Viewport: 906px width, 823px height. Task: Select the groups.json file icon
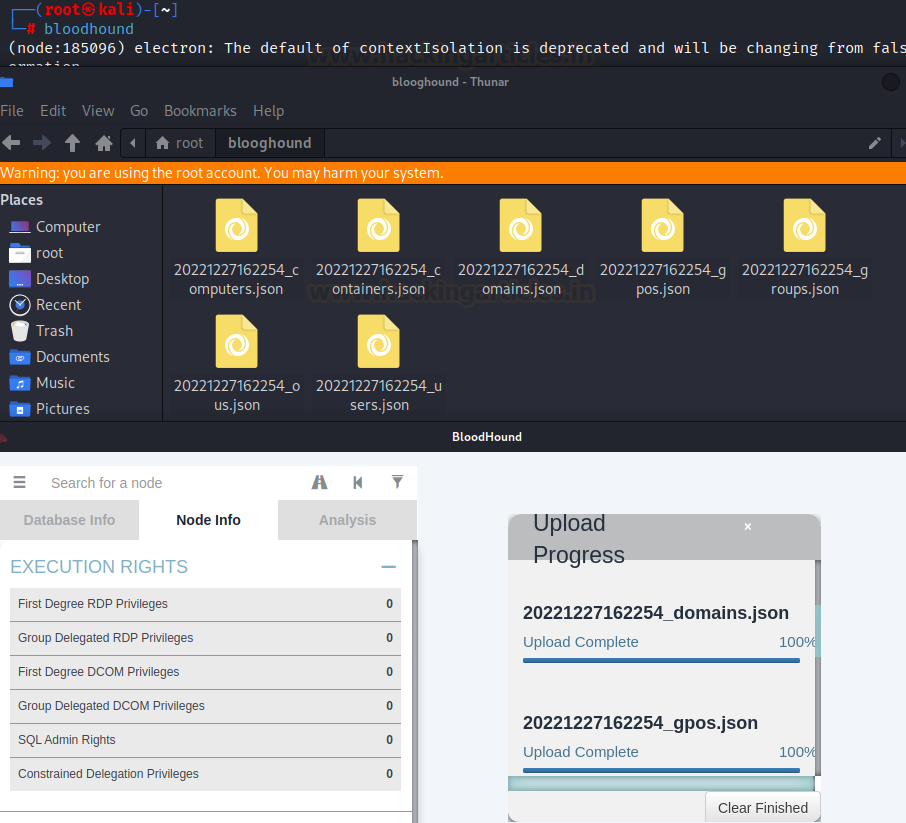[x=805, y=225]
